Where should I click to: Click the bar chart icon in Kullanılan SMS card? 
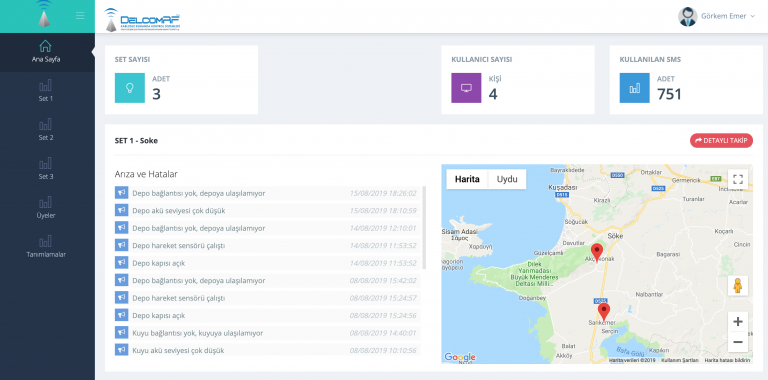click(635, 88)
